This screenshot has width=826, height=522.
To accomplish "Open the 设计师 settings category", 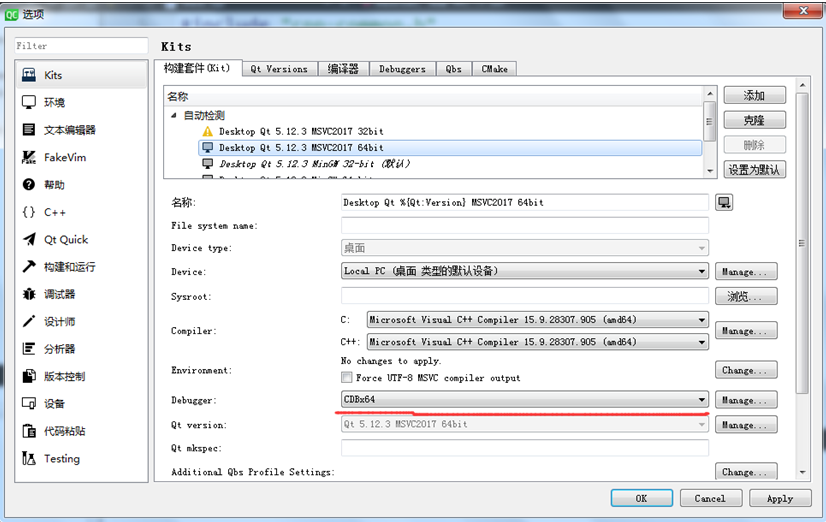I will pyautogui.click(x=81, y=321).
